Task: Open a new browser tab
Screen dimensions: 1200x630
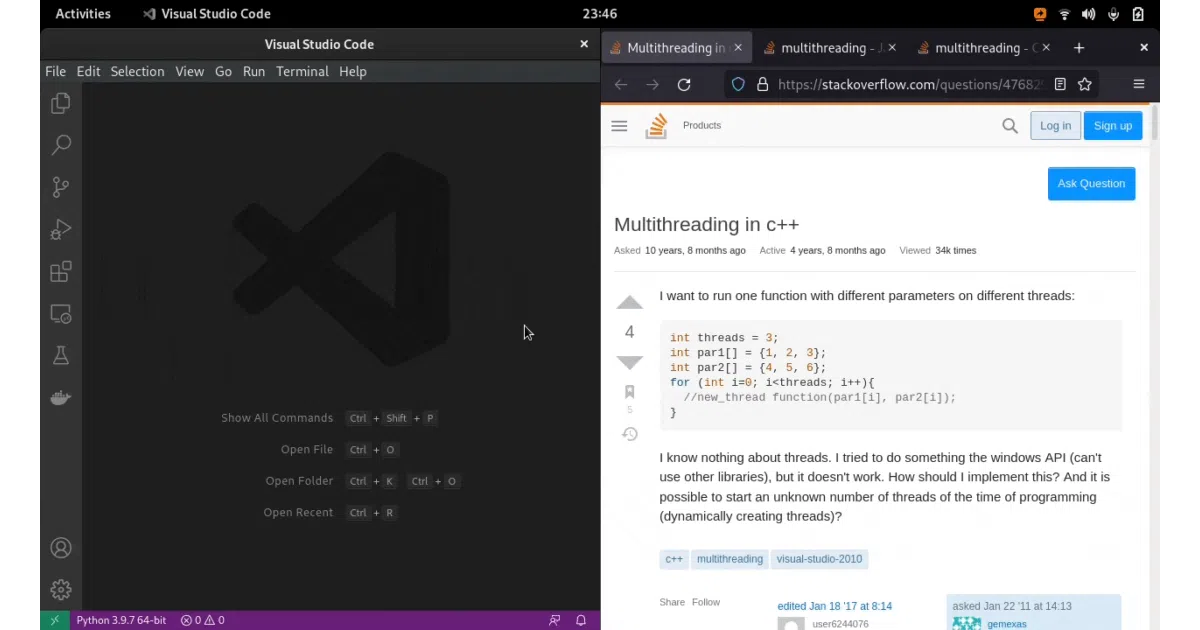Action: tap(1079, 48)
